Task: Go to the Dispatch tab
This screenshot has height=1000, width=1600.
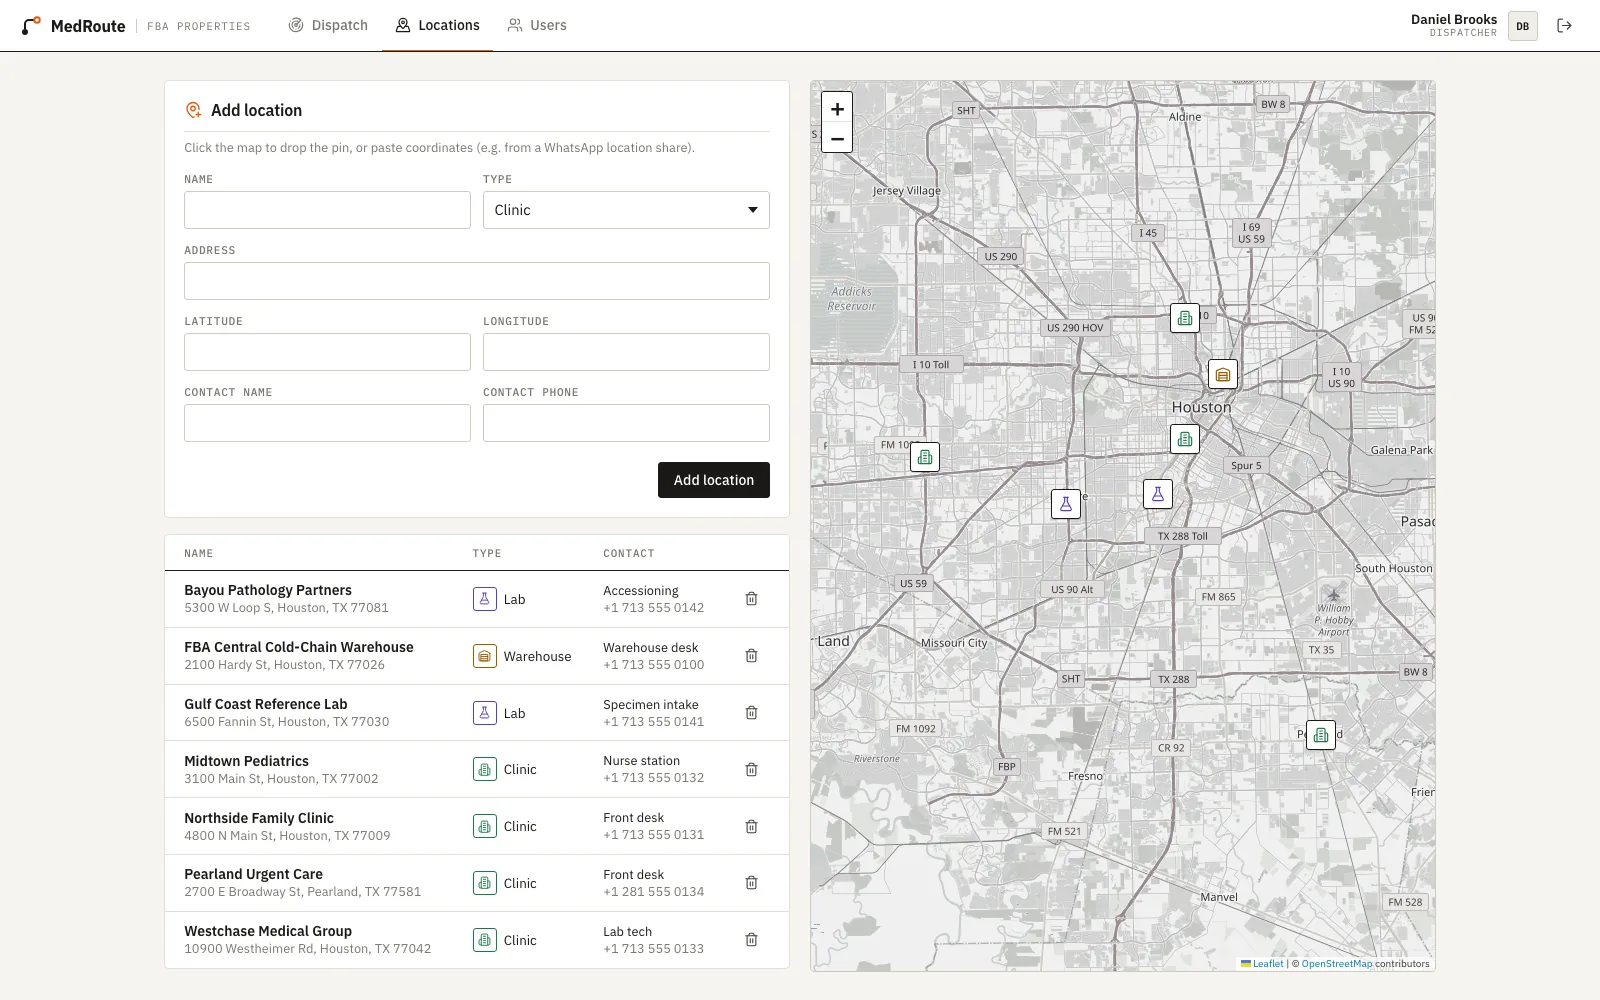Action: point(328,26)
